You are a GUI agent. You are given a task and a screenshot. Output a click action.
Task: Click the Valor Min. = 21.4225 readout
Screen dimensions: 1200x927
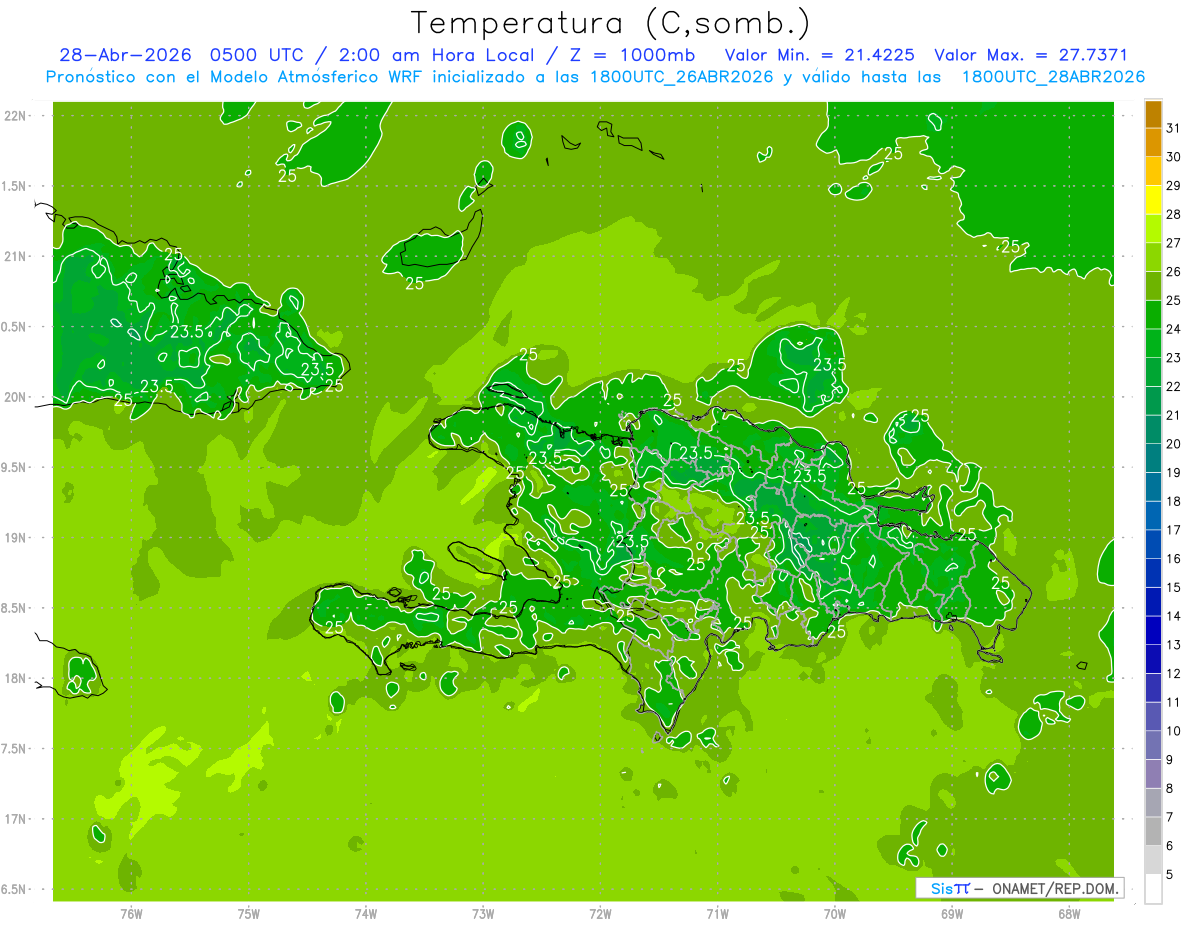coord(819,55)
